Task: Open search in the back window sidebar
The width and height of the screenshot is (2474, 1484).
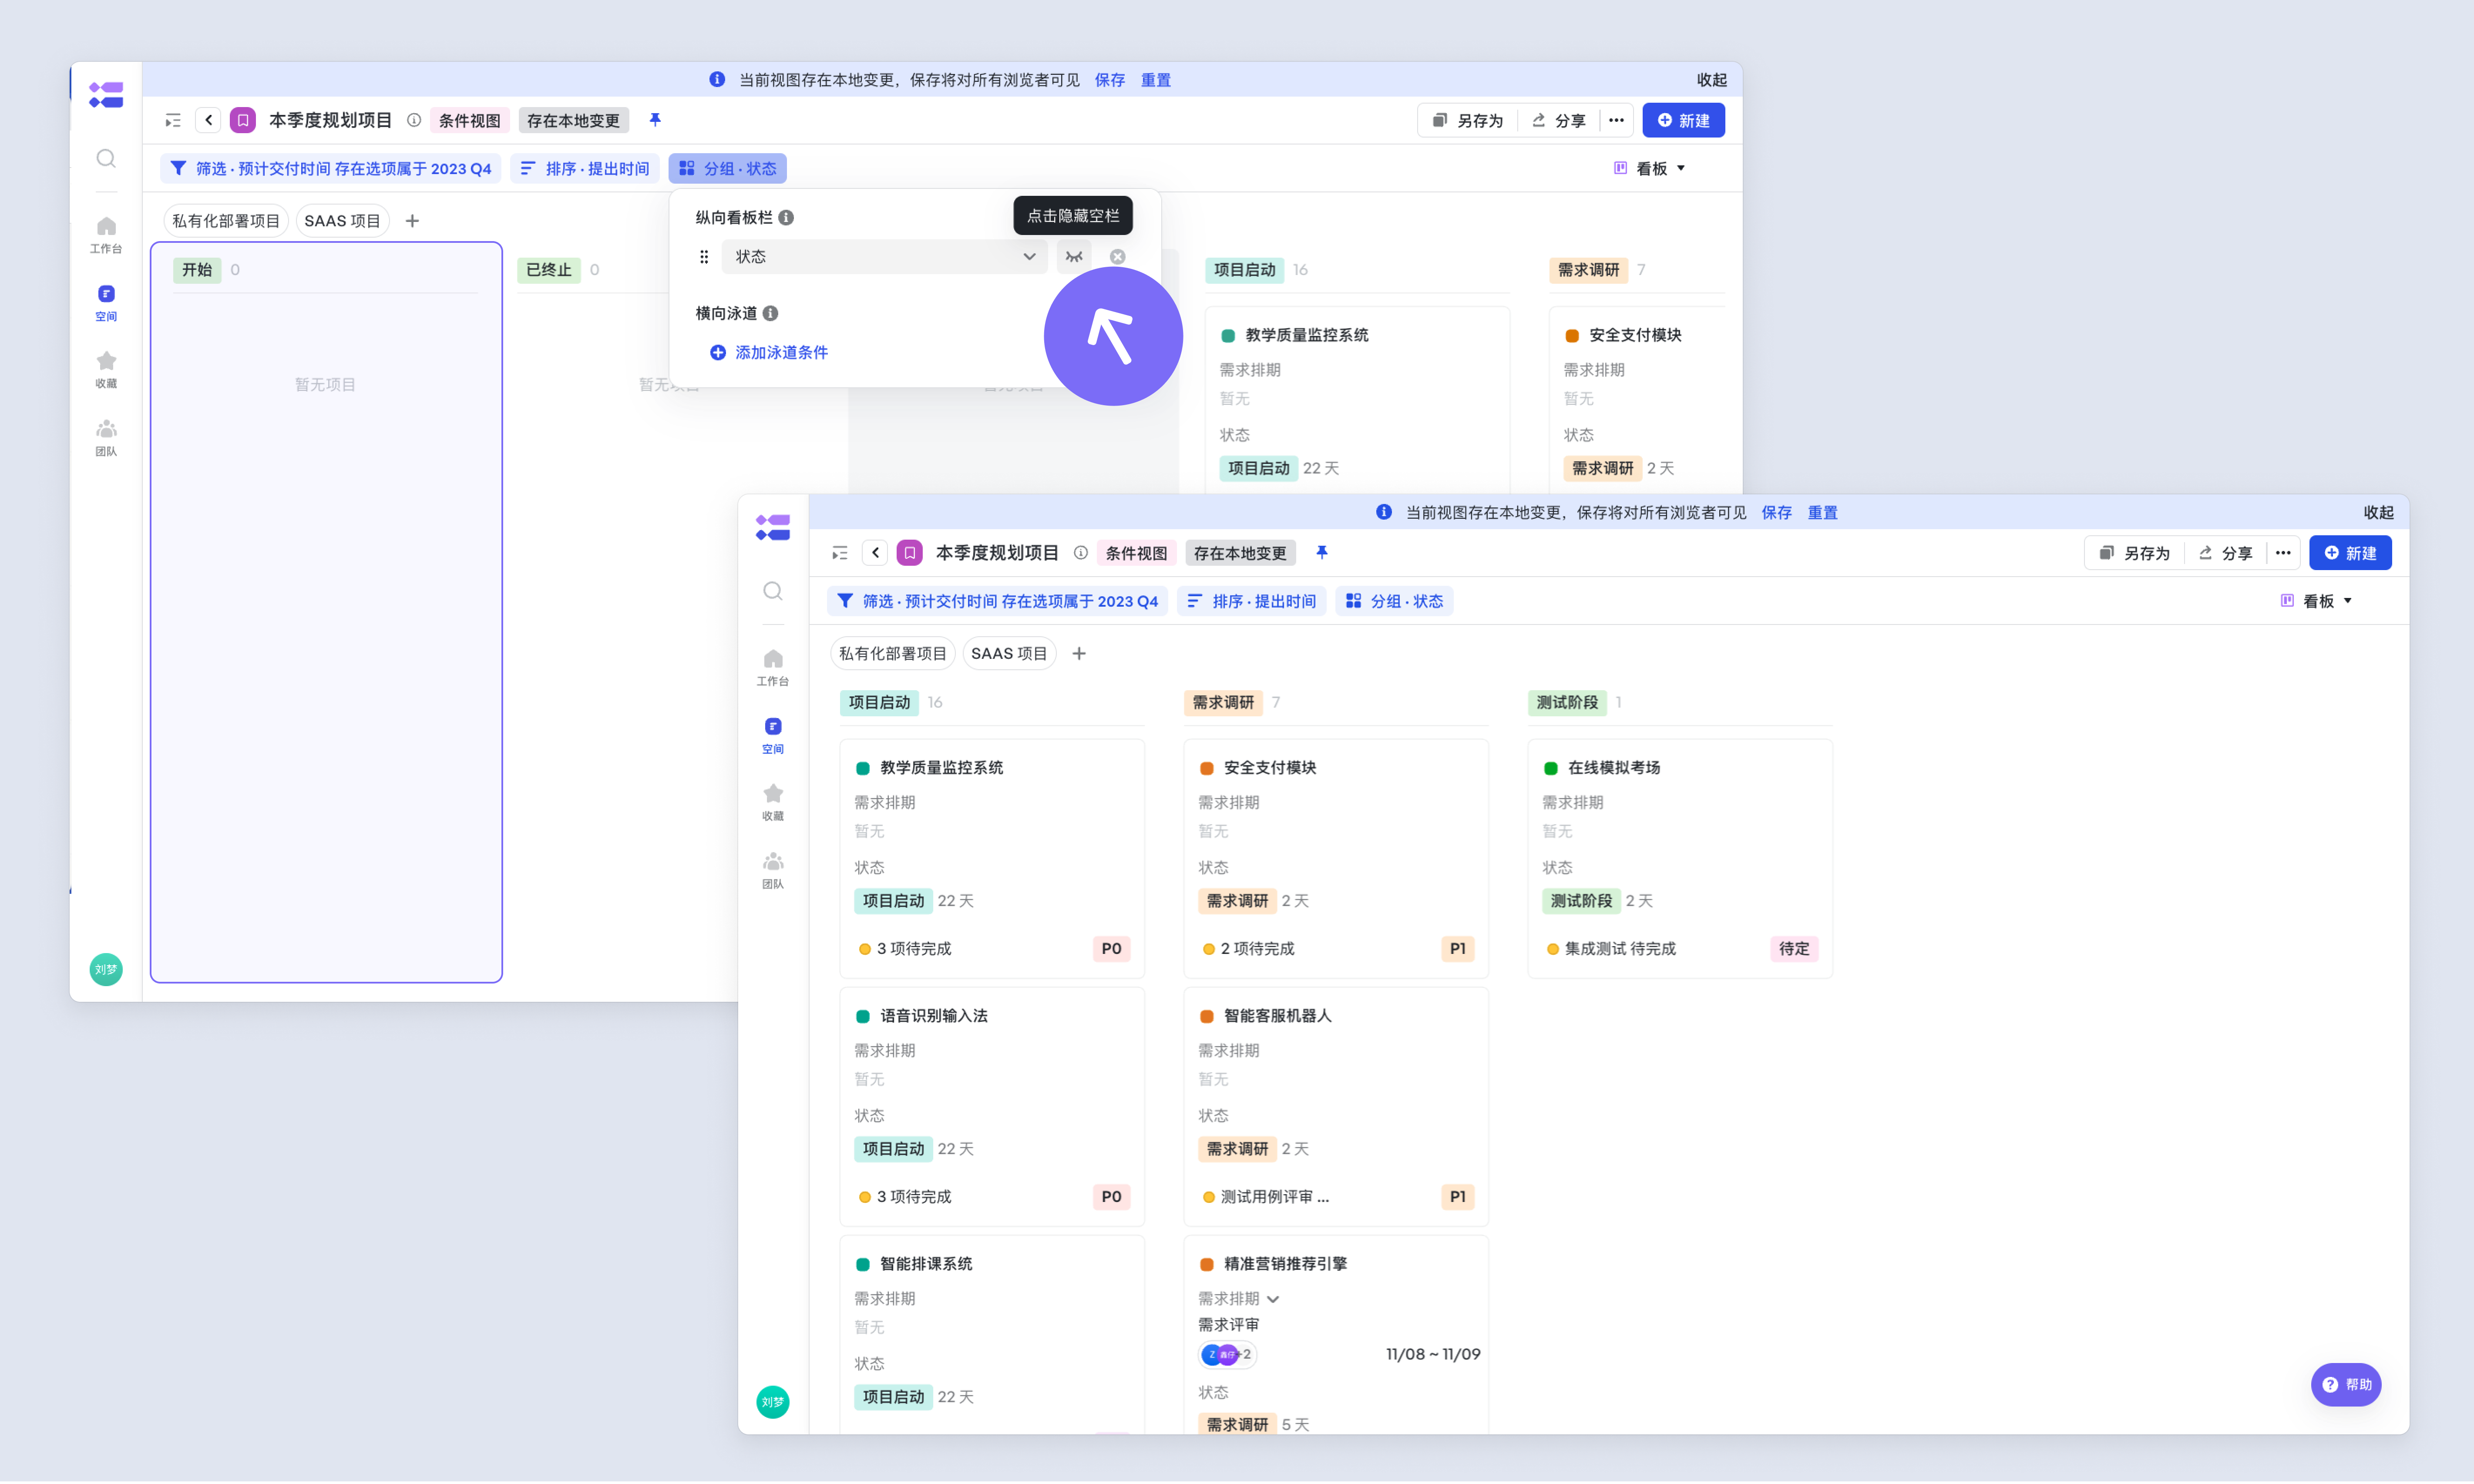Action: coord(106,158)
